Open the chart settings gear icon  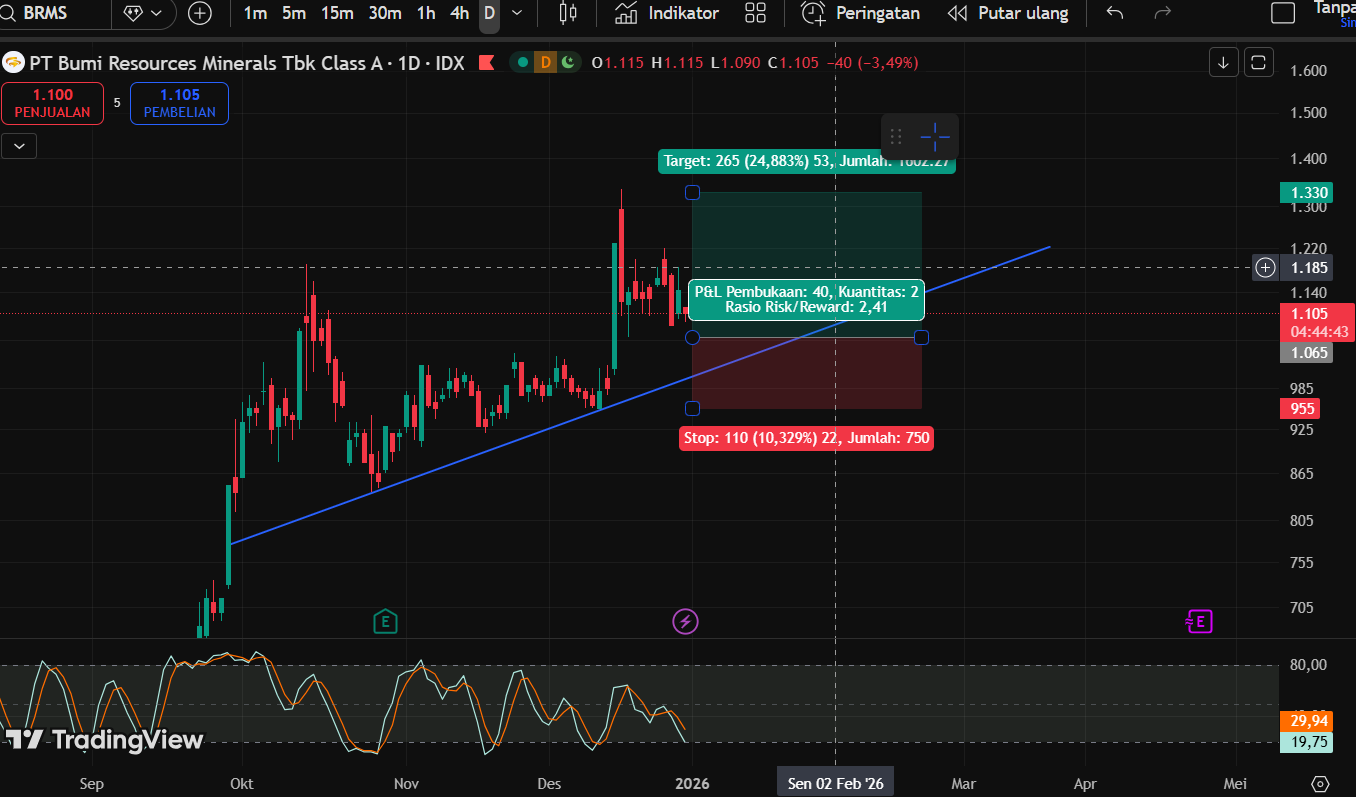(1320, 783)
